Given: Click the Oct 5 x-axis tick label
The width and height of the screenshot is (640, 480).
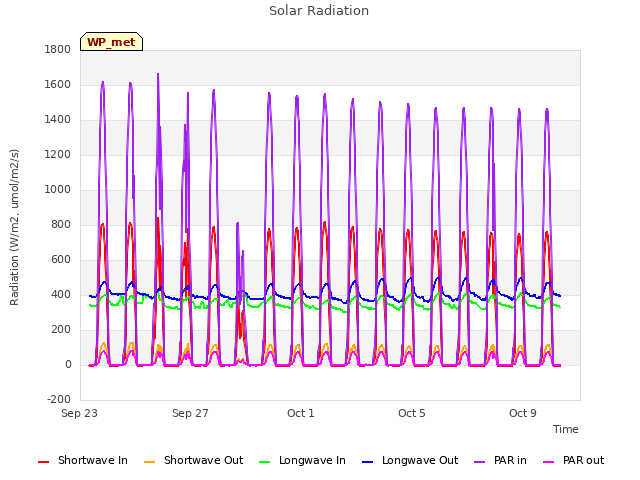Looking at the screenshot, I should click(412, 413).
